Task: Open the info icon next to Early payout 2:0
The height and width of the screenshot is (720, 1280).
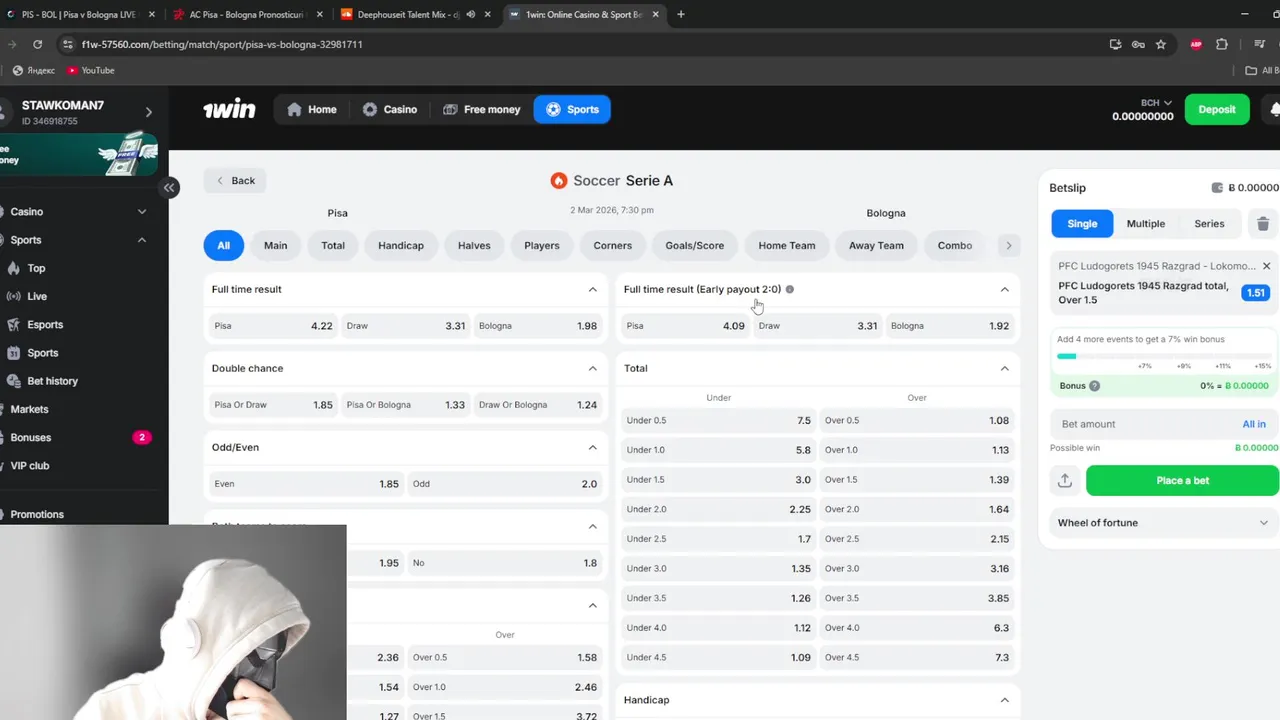Action: 790,289
